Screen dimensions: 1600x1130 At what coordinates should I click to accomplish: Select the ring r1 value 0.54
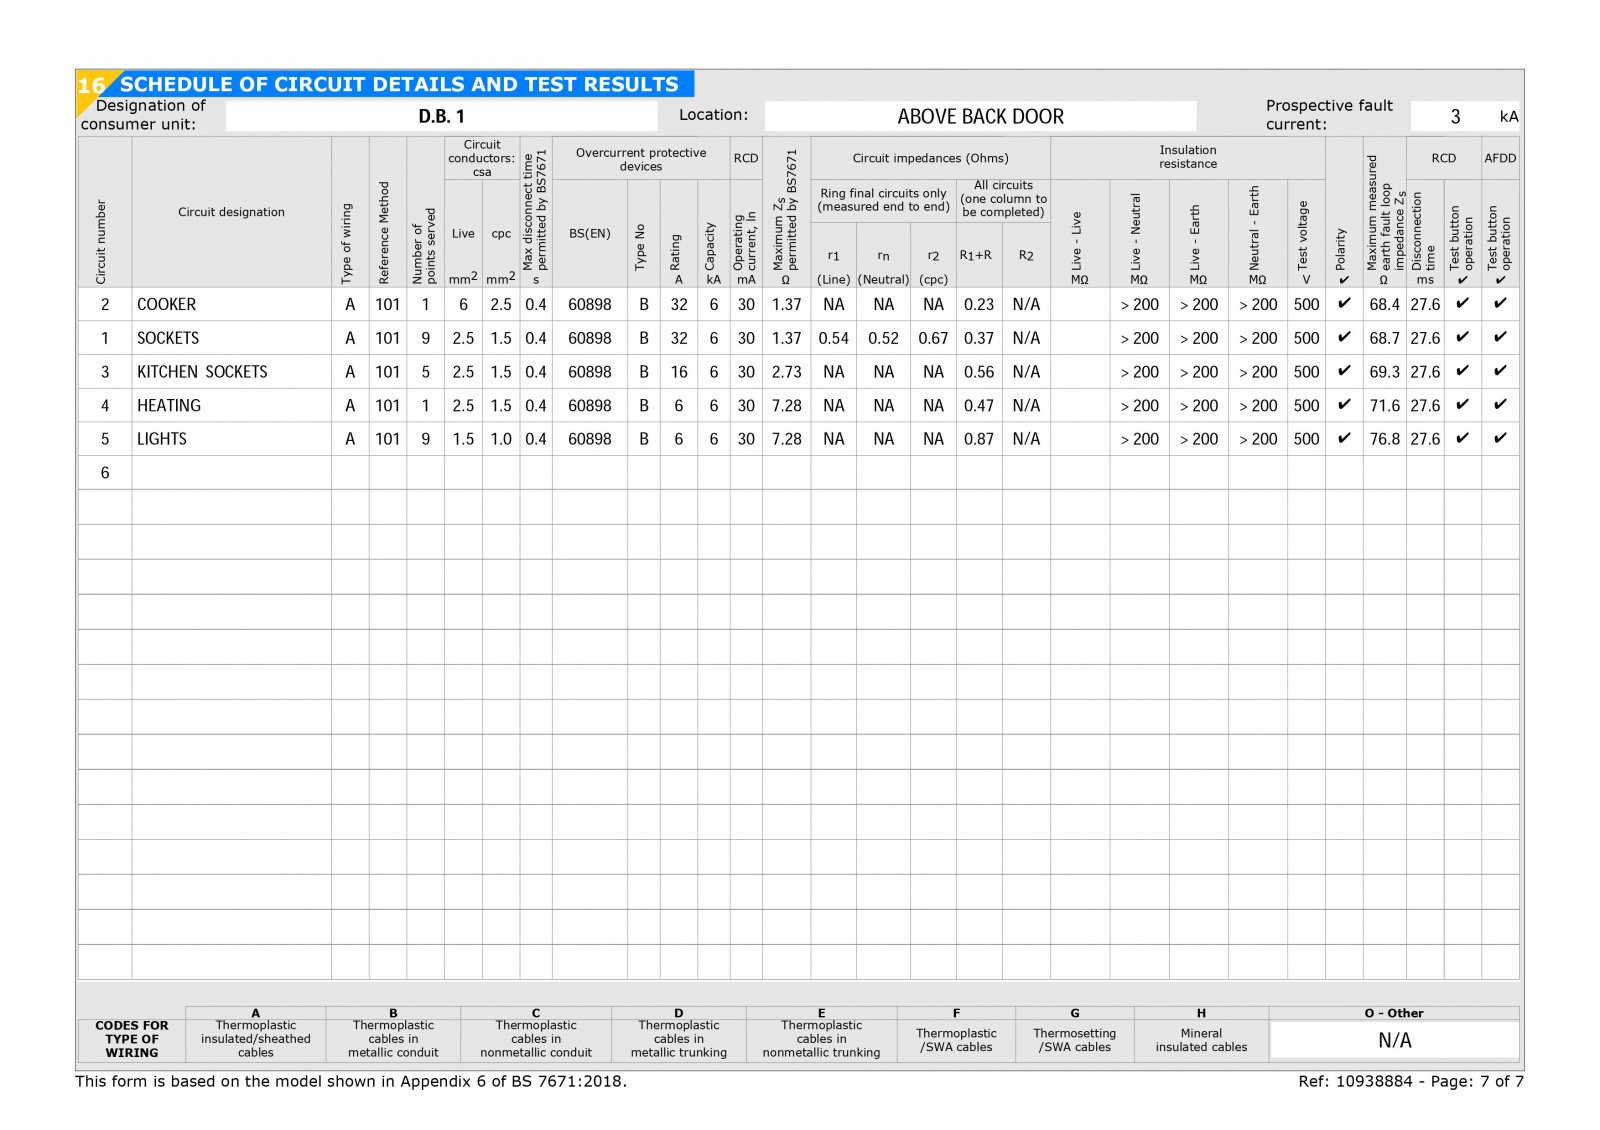point(833,338)
